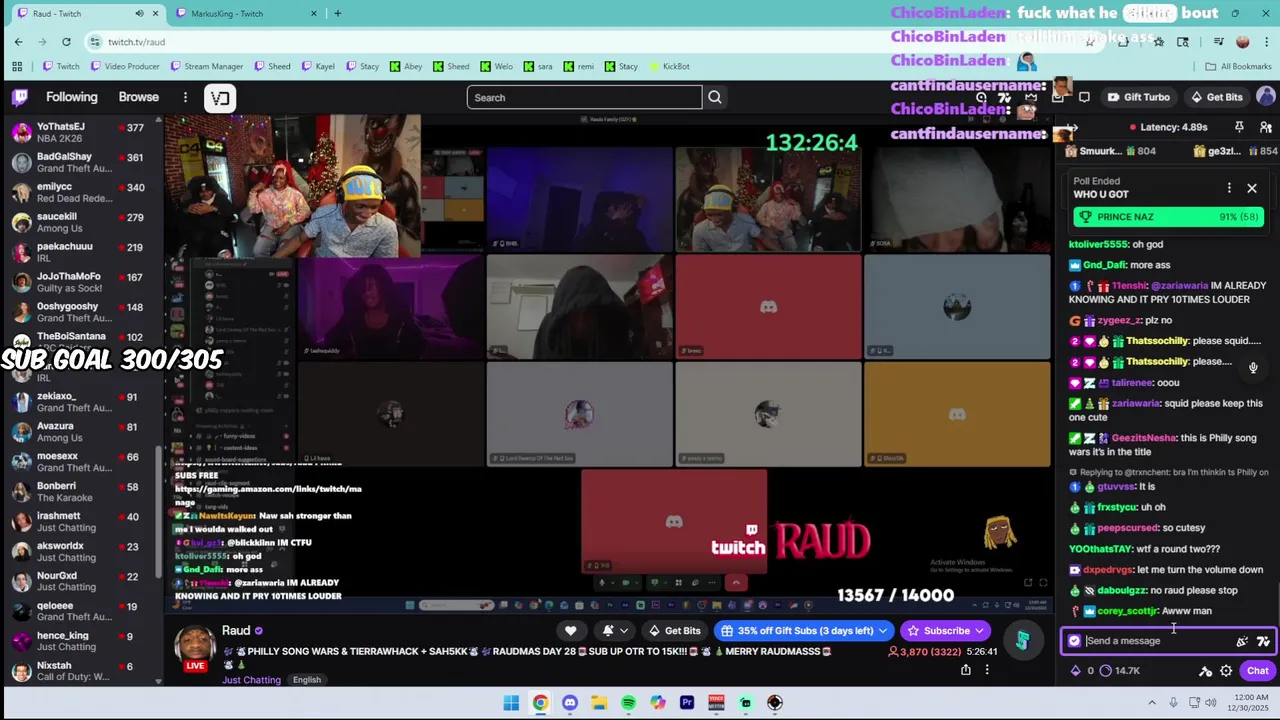This screenshot has height=720, width=1280.
Task: Click the Hype Chat icon beside settings
Action: click(x=1205, y=671)
